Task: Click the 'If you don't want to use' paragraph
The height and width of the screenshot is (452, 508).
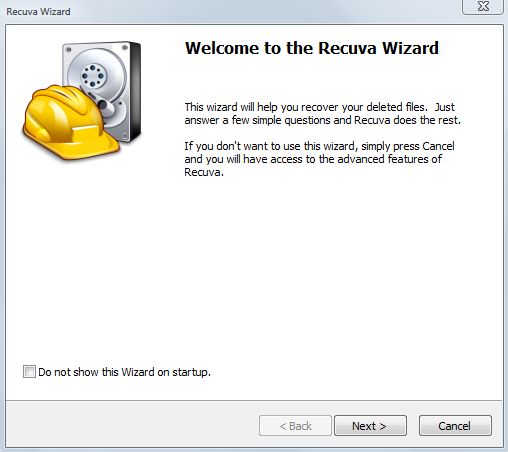Action: click(x=319, y=159)
